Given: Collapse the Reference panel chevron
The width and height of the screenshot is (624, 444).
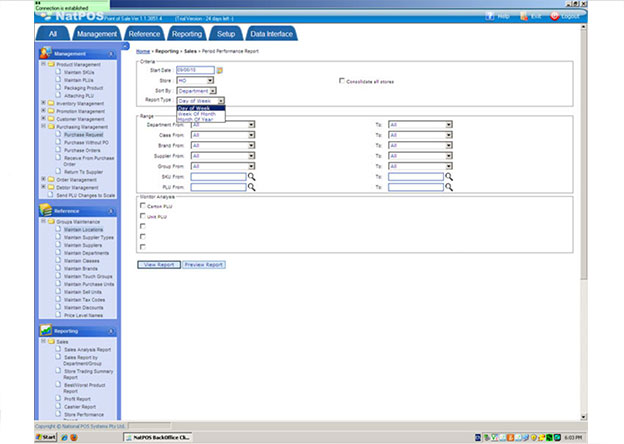Looking at the screenshot, I should point(111,211).
